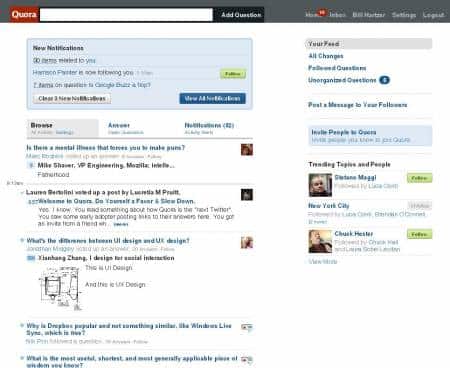Open Followed Questions in the sidebar
The image size is (450, 368).
337,68
